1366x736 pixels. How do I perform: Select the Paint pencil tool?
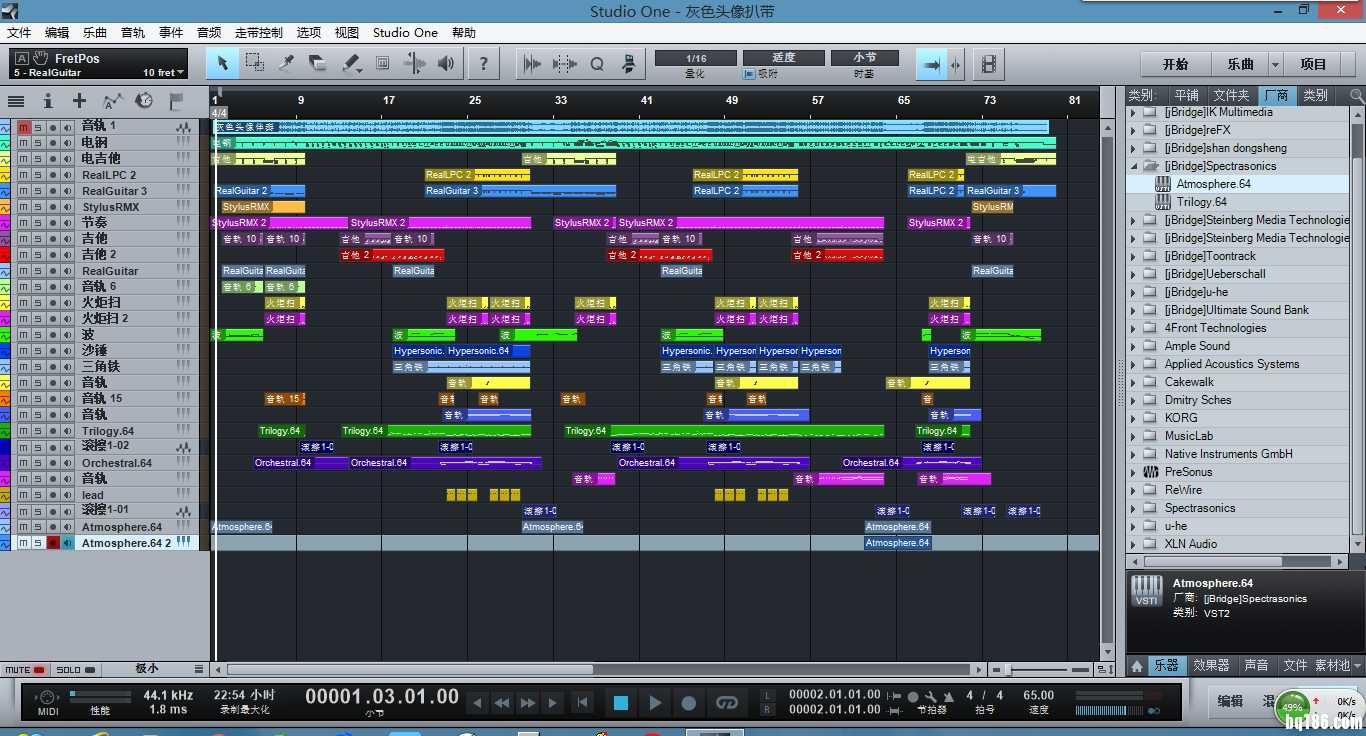pos(350,64)
